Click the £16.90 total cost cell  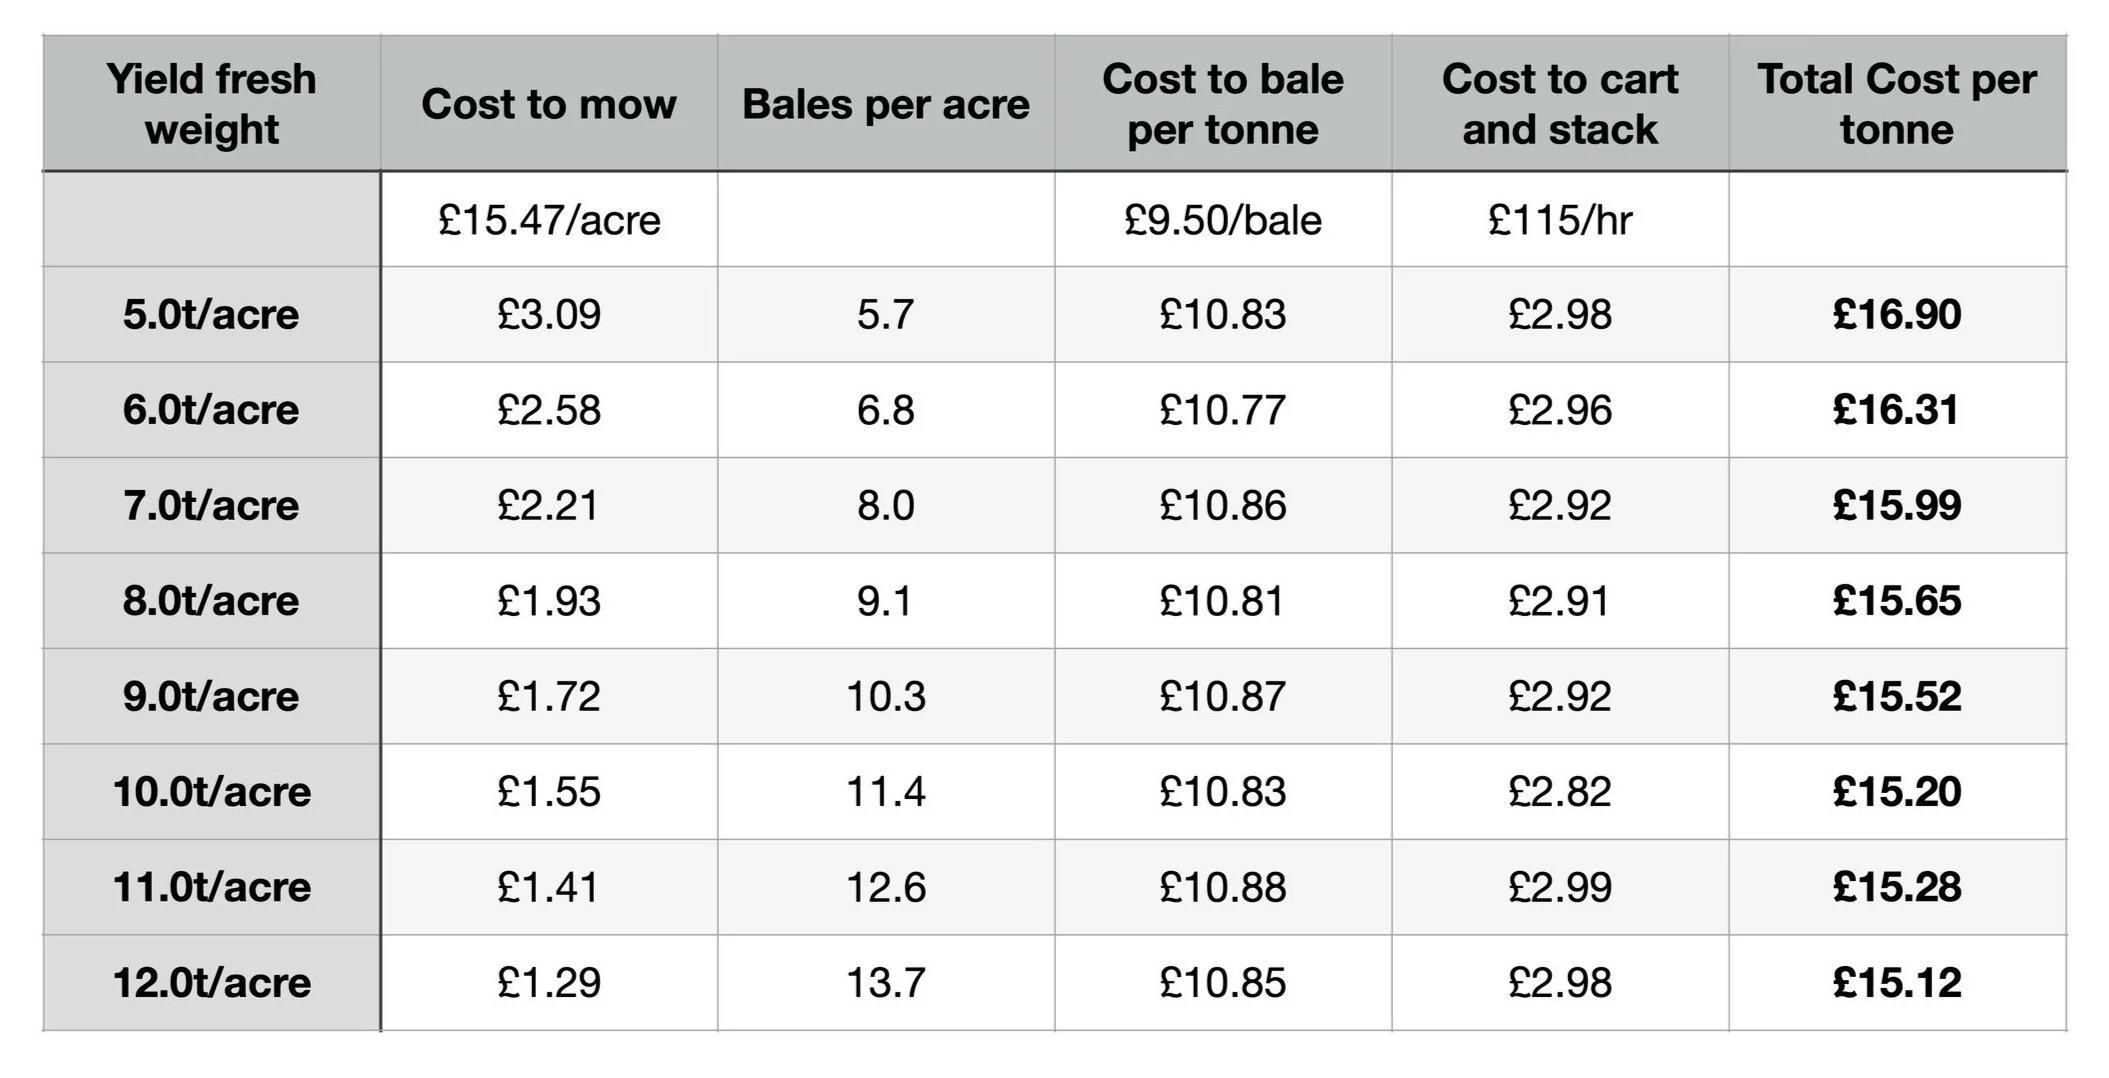coord(1896,315)
